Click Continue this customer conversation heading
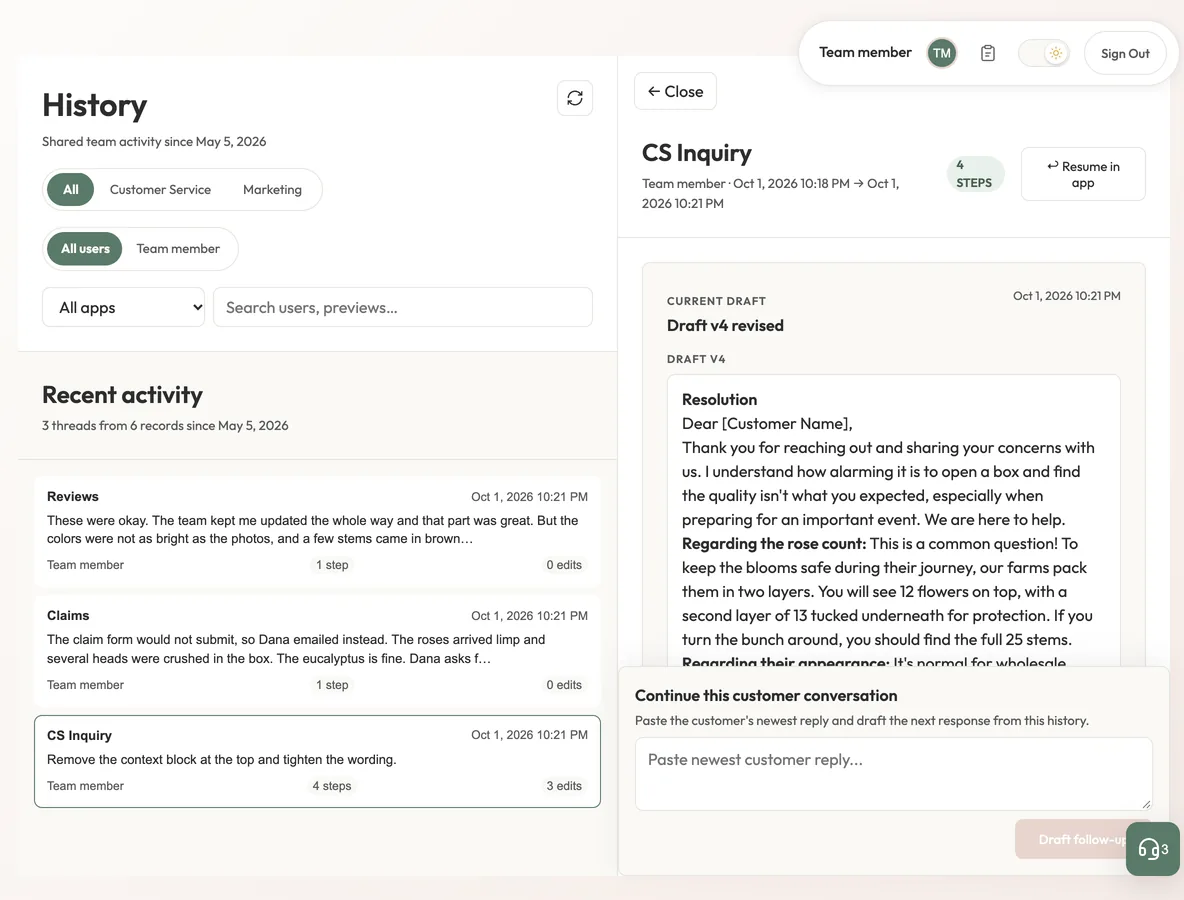The image size is (1184, 900). 766,695
